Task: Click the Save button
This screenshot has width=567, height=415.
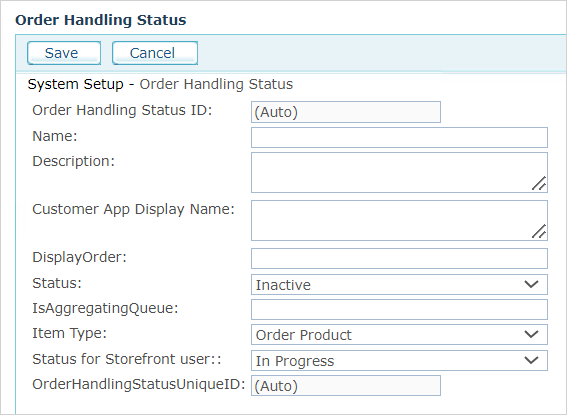Action: pyautogui.click(x=64, y=53)
